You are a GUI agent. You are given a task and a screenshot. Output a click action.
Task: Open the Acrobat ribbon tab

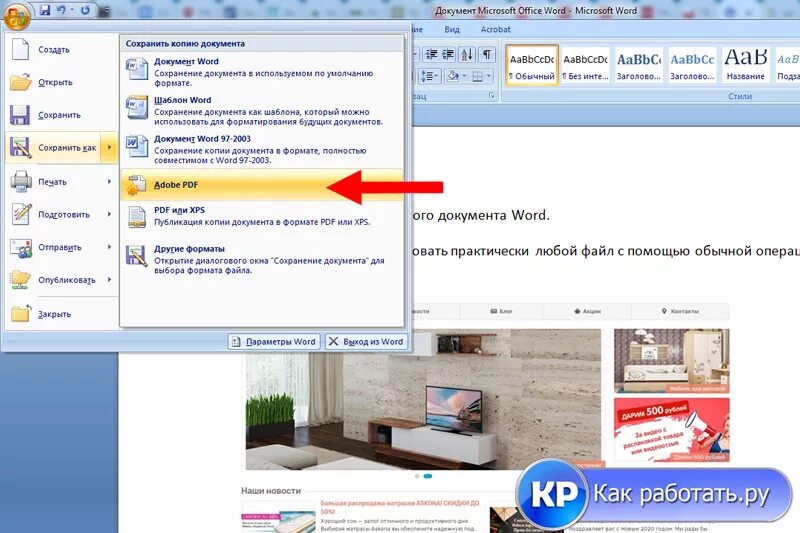(x=495, y=30)
